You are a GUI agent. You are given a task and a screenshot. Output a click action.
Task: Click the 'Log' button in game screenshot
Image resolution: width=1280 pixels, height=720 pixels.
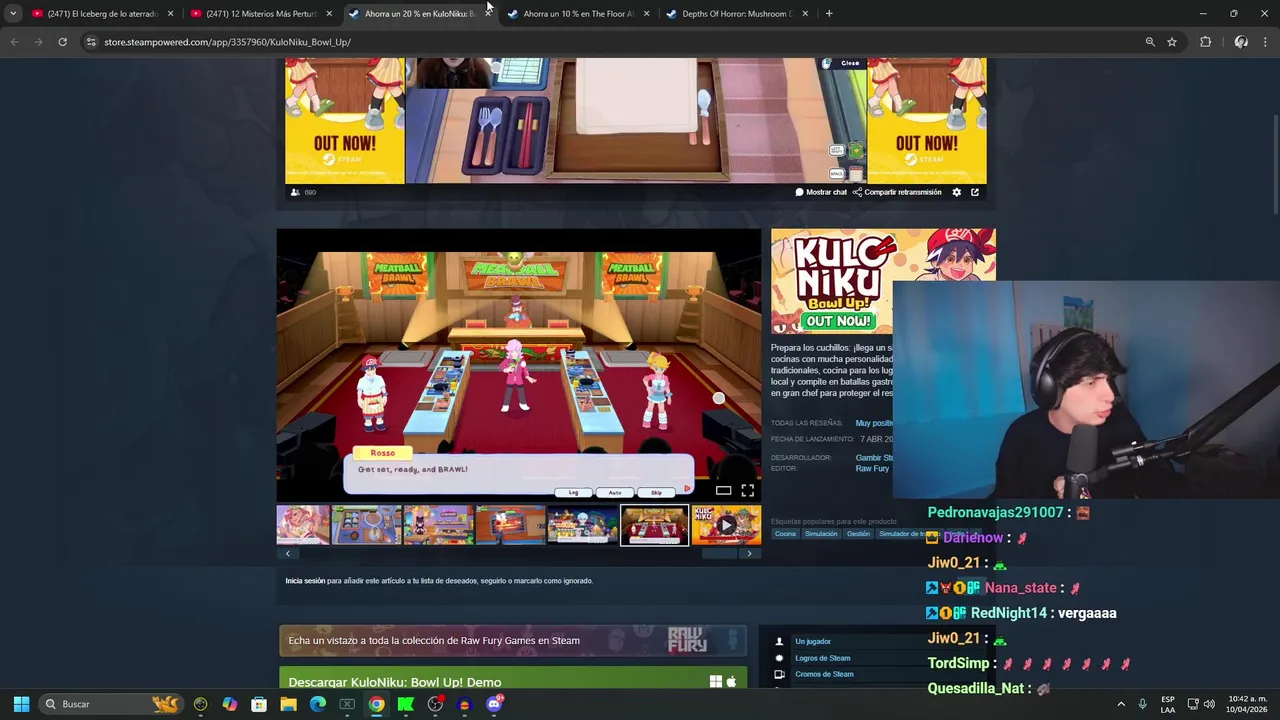point(573,492)
